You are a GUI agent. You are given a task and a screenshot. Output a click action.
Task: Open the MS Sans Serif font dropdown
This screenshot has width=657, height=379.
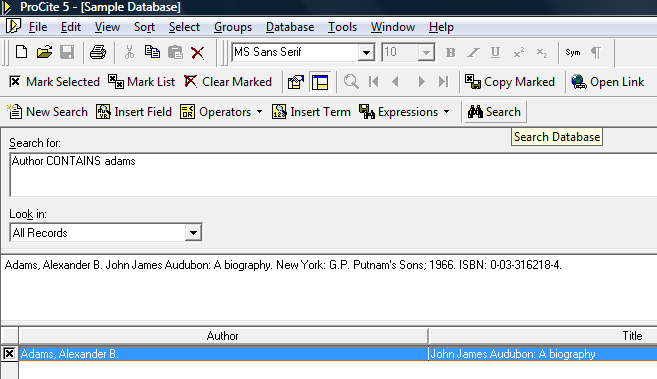[x=366, y=53]
